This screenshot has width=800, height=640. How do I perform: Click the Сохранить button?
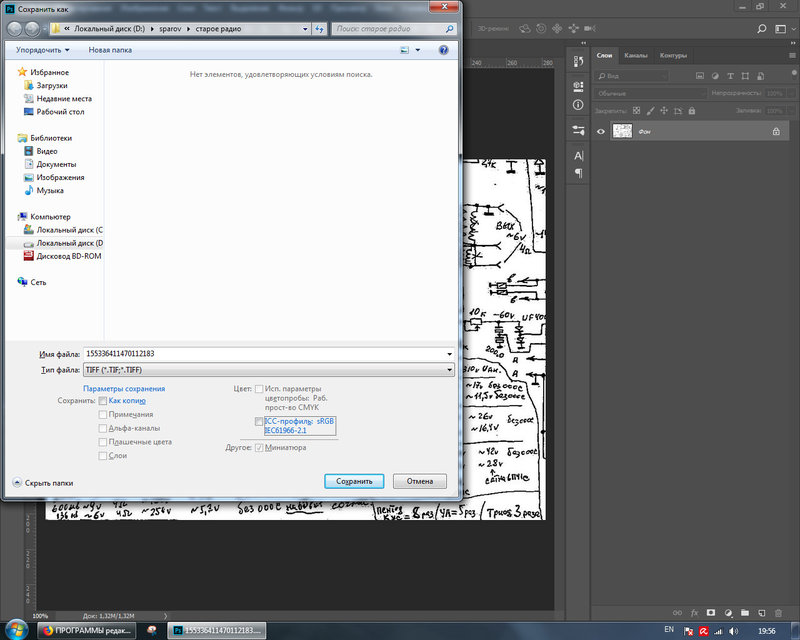[x=354, y=481]
